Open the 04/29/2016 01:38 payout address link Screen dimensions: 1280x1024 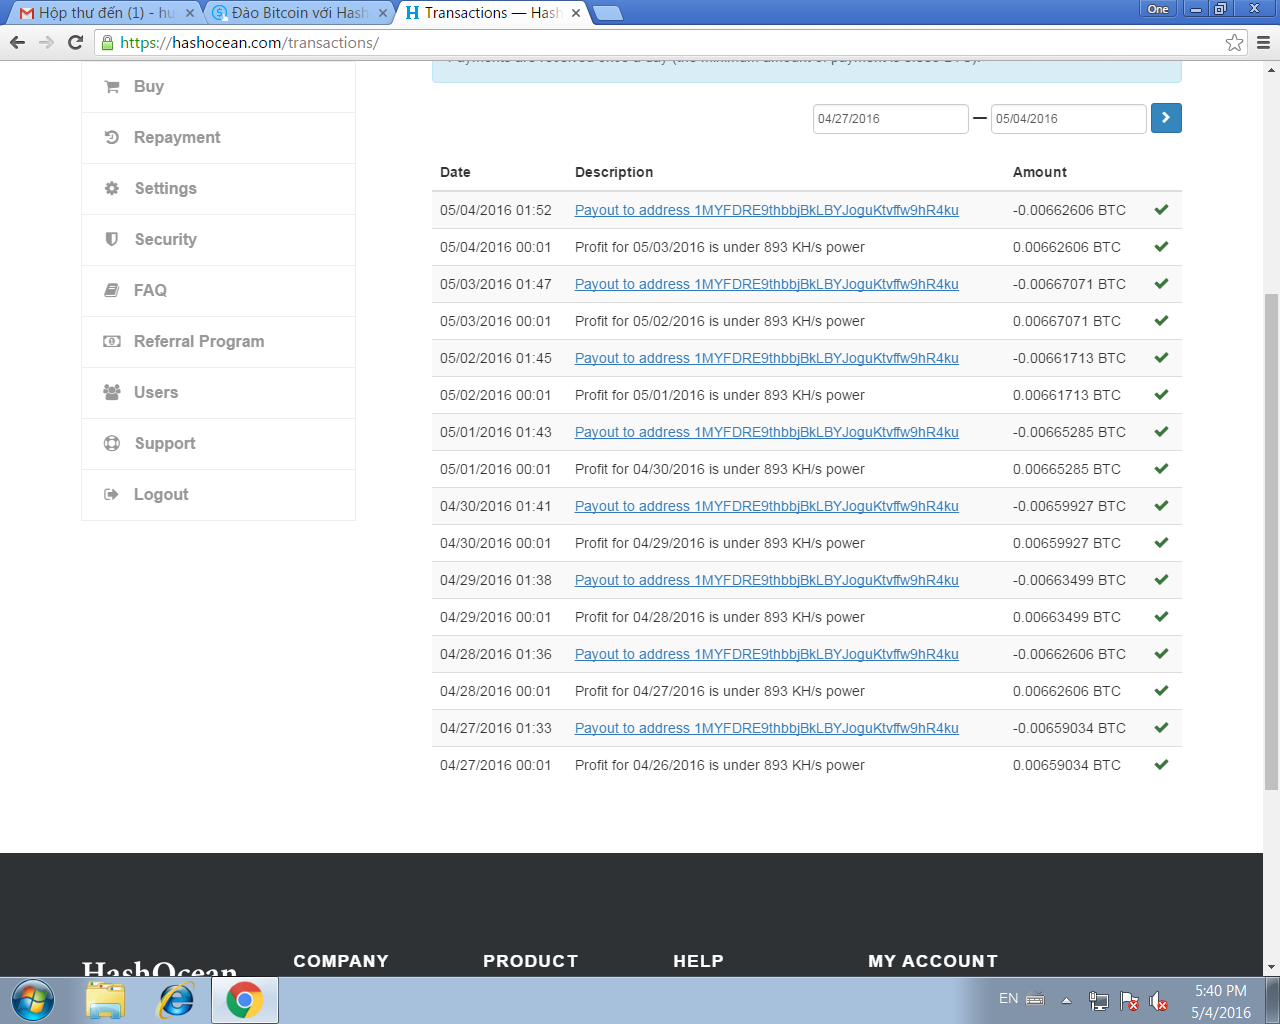click(x=766, y=580)
